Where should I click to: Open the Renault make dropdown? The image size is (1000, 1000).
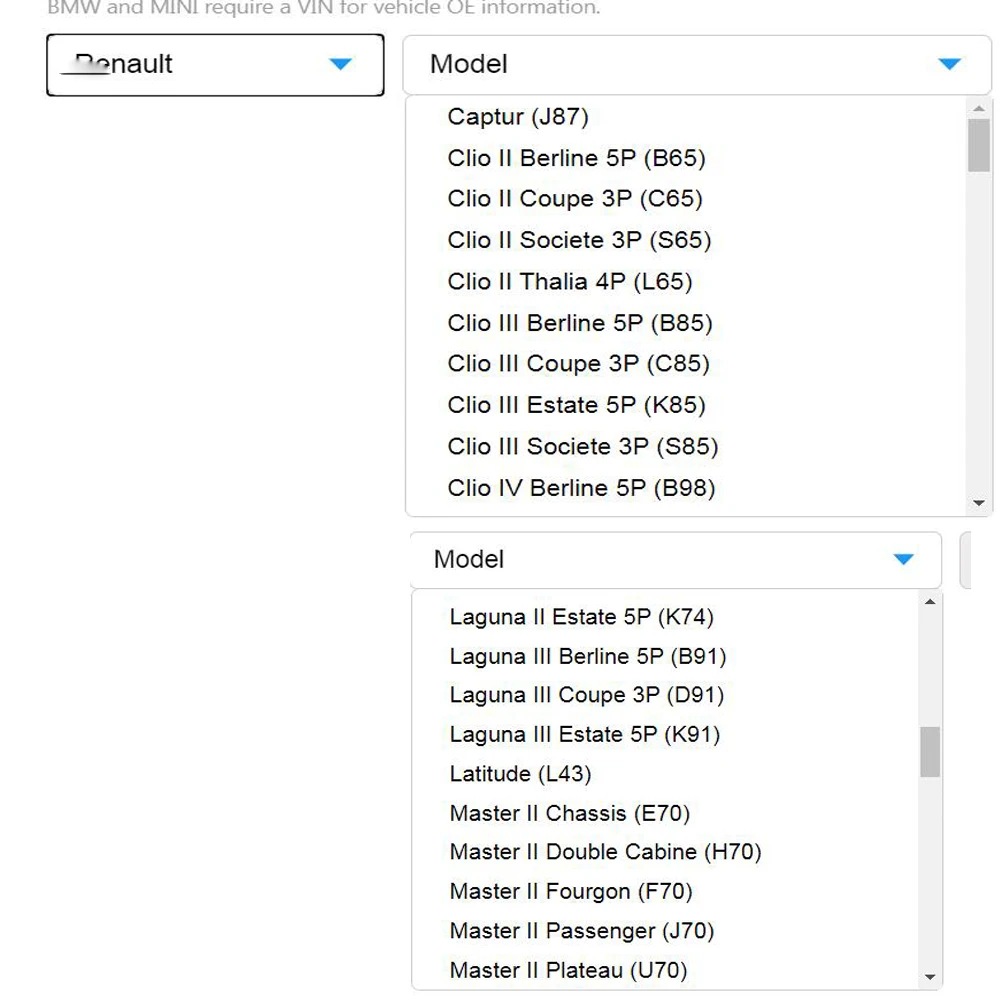[215, 65]
